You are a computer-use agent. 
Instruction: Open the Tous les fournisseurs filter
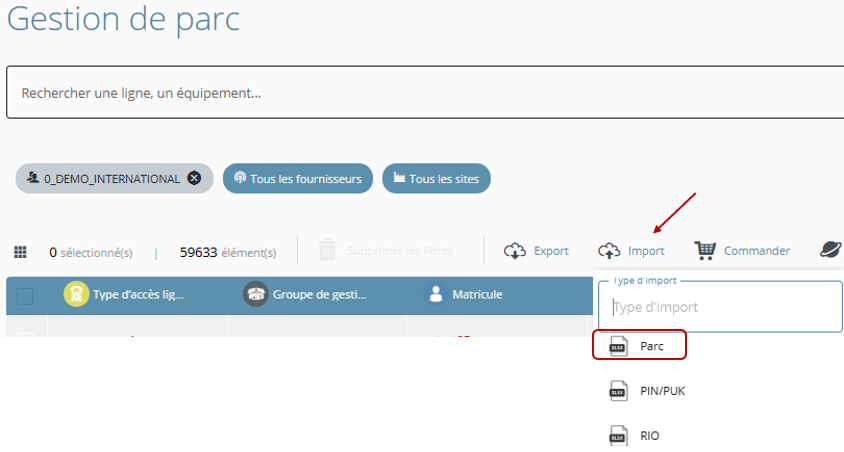tap(298, 179)
